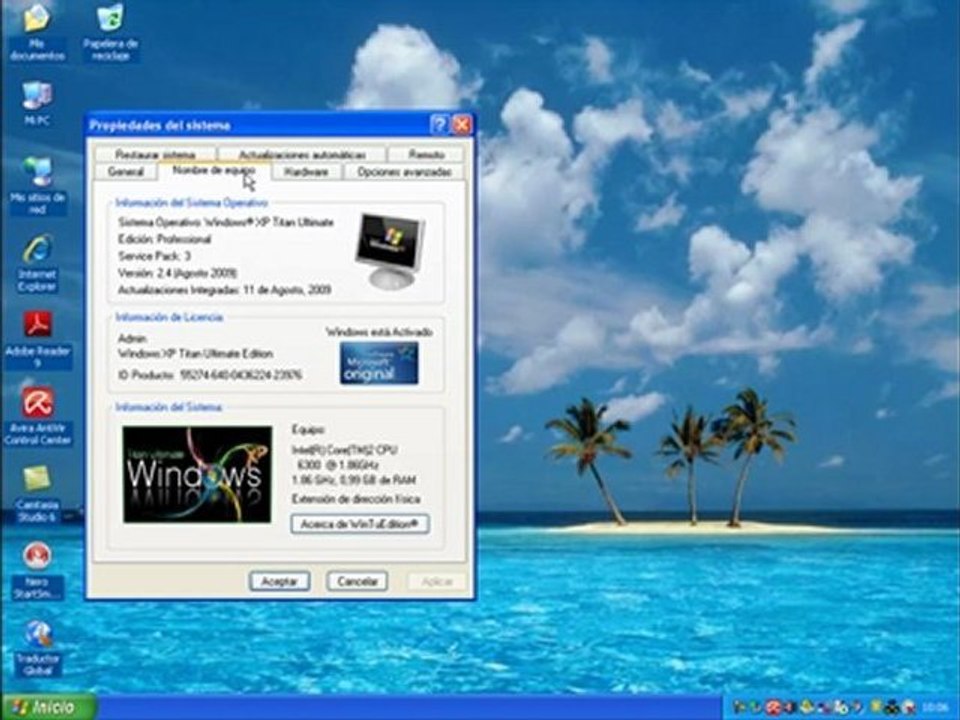Launch the Internet Explorer desktop icon

(x=37, y=263)
